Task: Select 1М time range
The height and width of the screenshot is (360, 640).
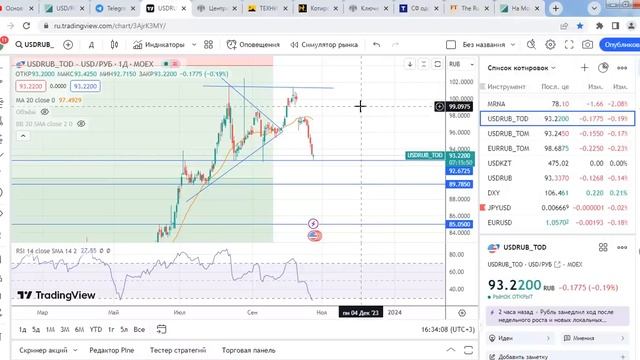Action: pos(50,329)
